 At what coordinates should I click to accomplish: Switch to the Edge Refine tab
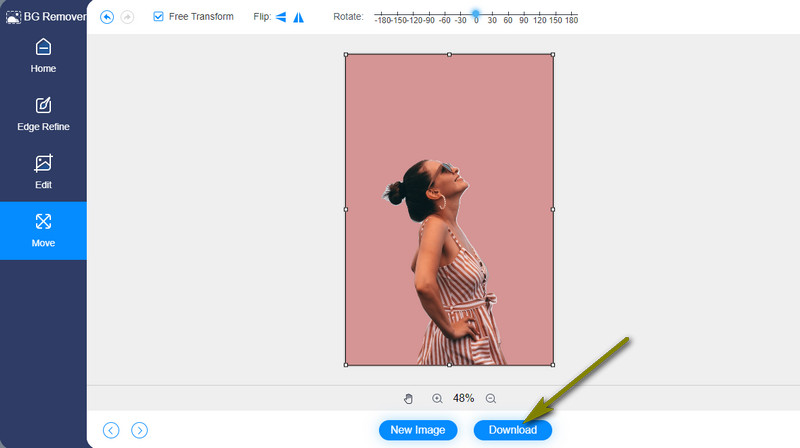[x=43, y=114]
